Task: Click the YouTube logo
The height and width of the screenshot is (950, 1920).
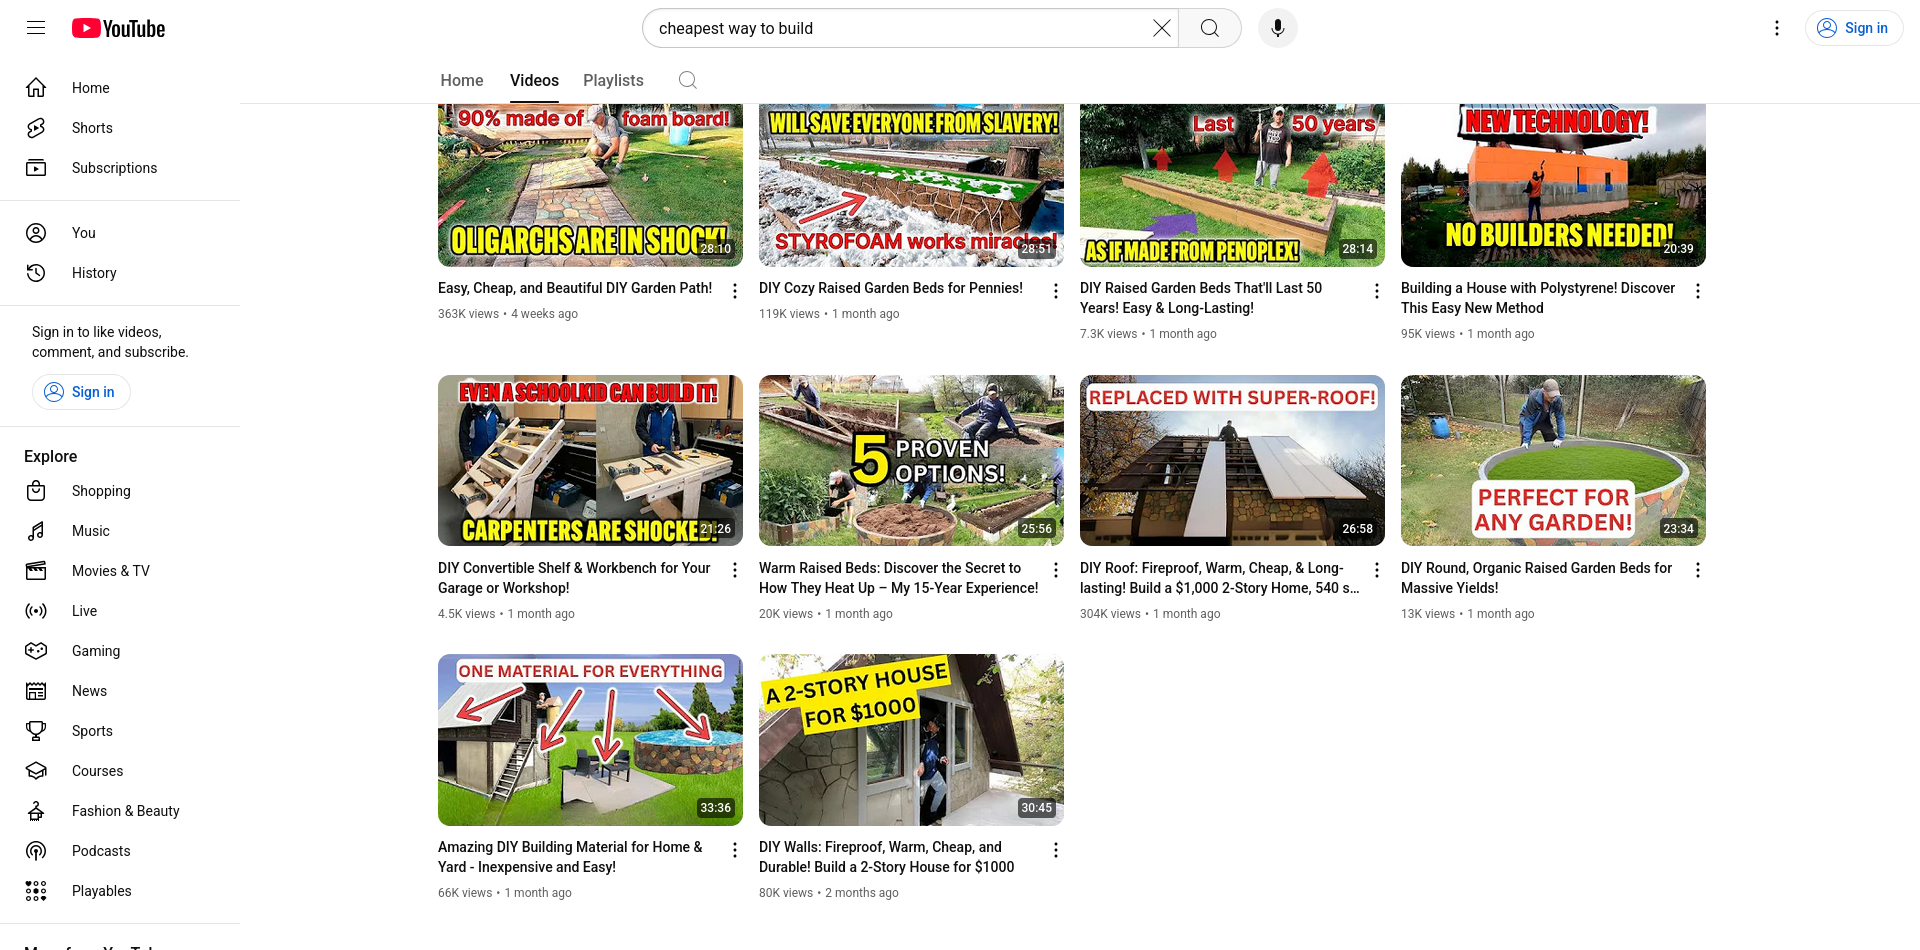Action: point(119,29)
